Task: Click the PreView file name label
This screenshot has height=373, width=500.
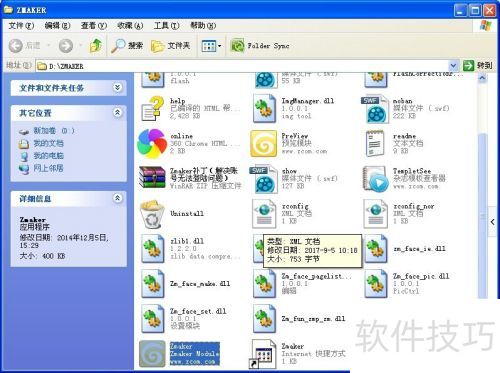Action: pyautogui.click(x=295, y=136)
